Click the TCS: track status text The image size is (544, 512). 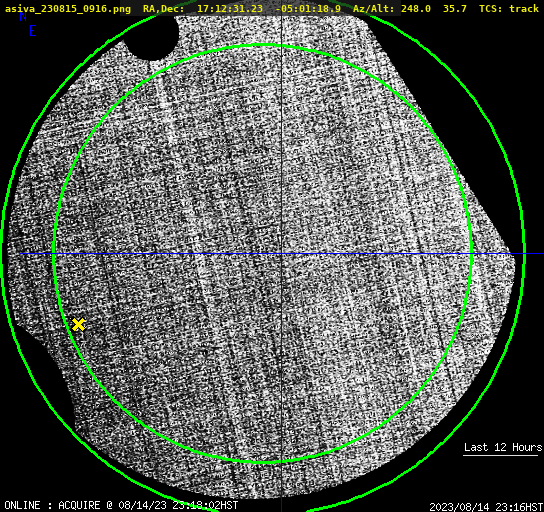pos(509,8)
